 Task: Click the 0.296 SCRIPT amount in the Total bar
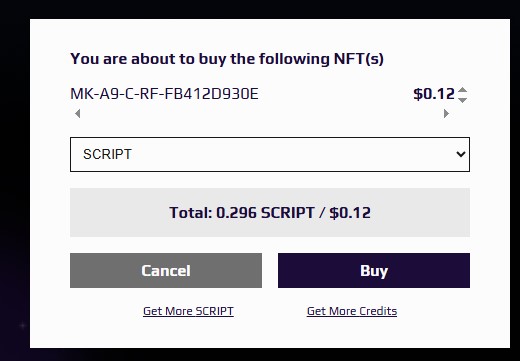click(x=265, y=213)
